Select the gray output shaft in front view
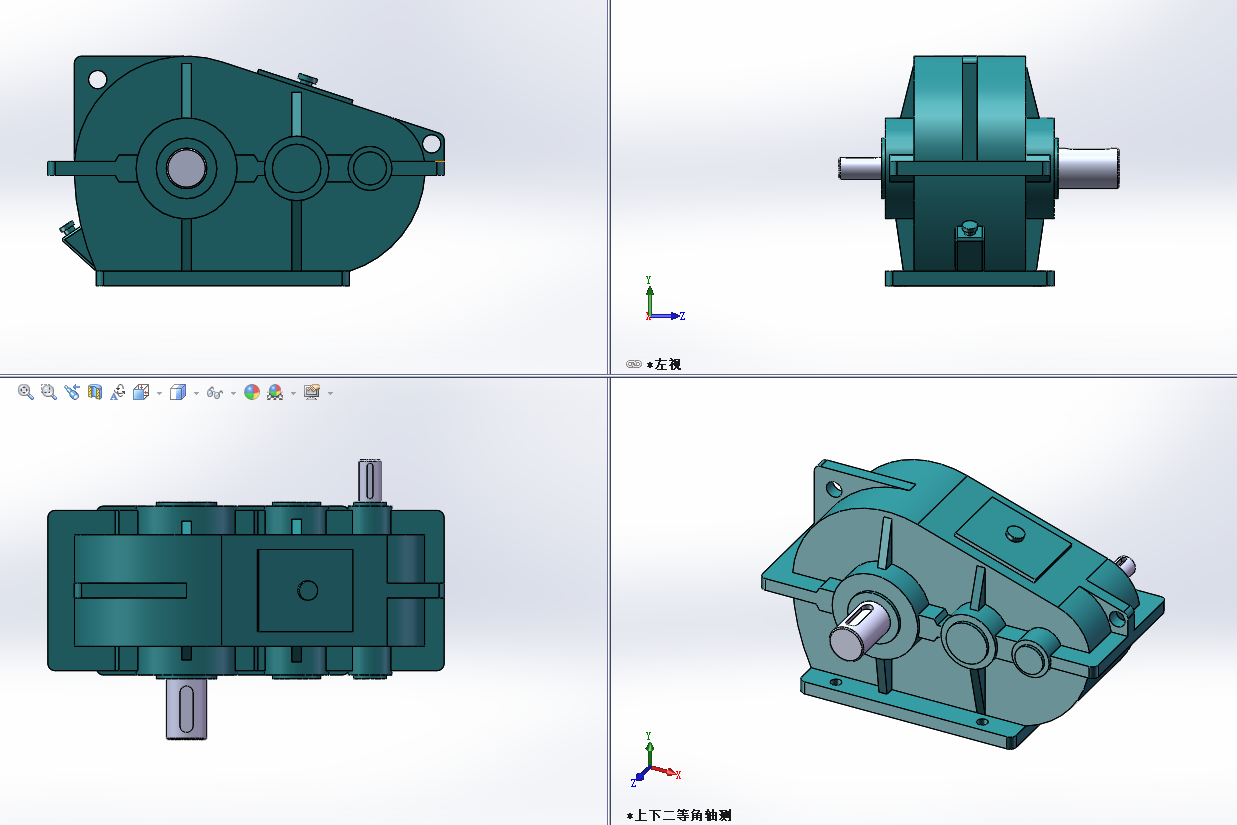The height and width of the screenshot is (825, 1237). (x=186, y=167)
